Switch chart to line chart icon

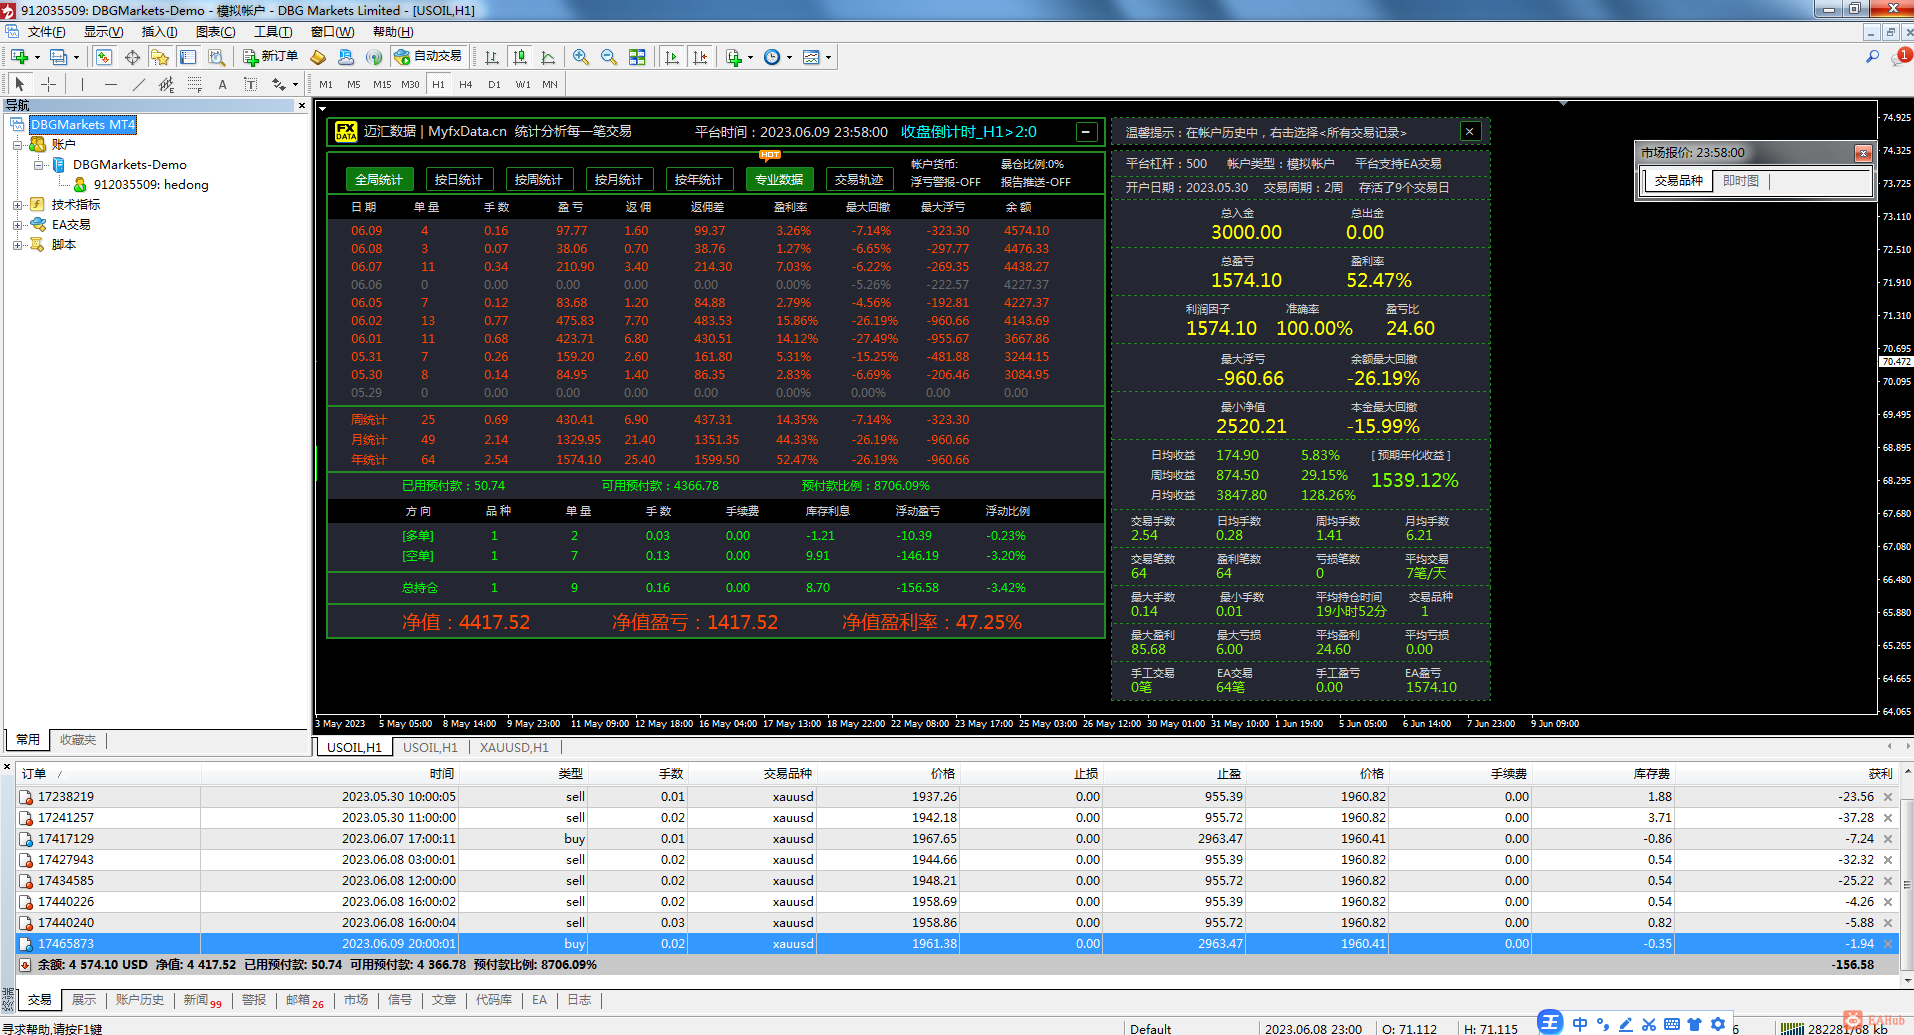[x=548, y=57]
